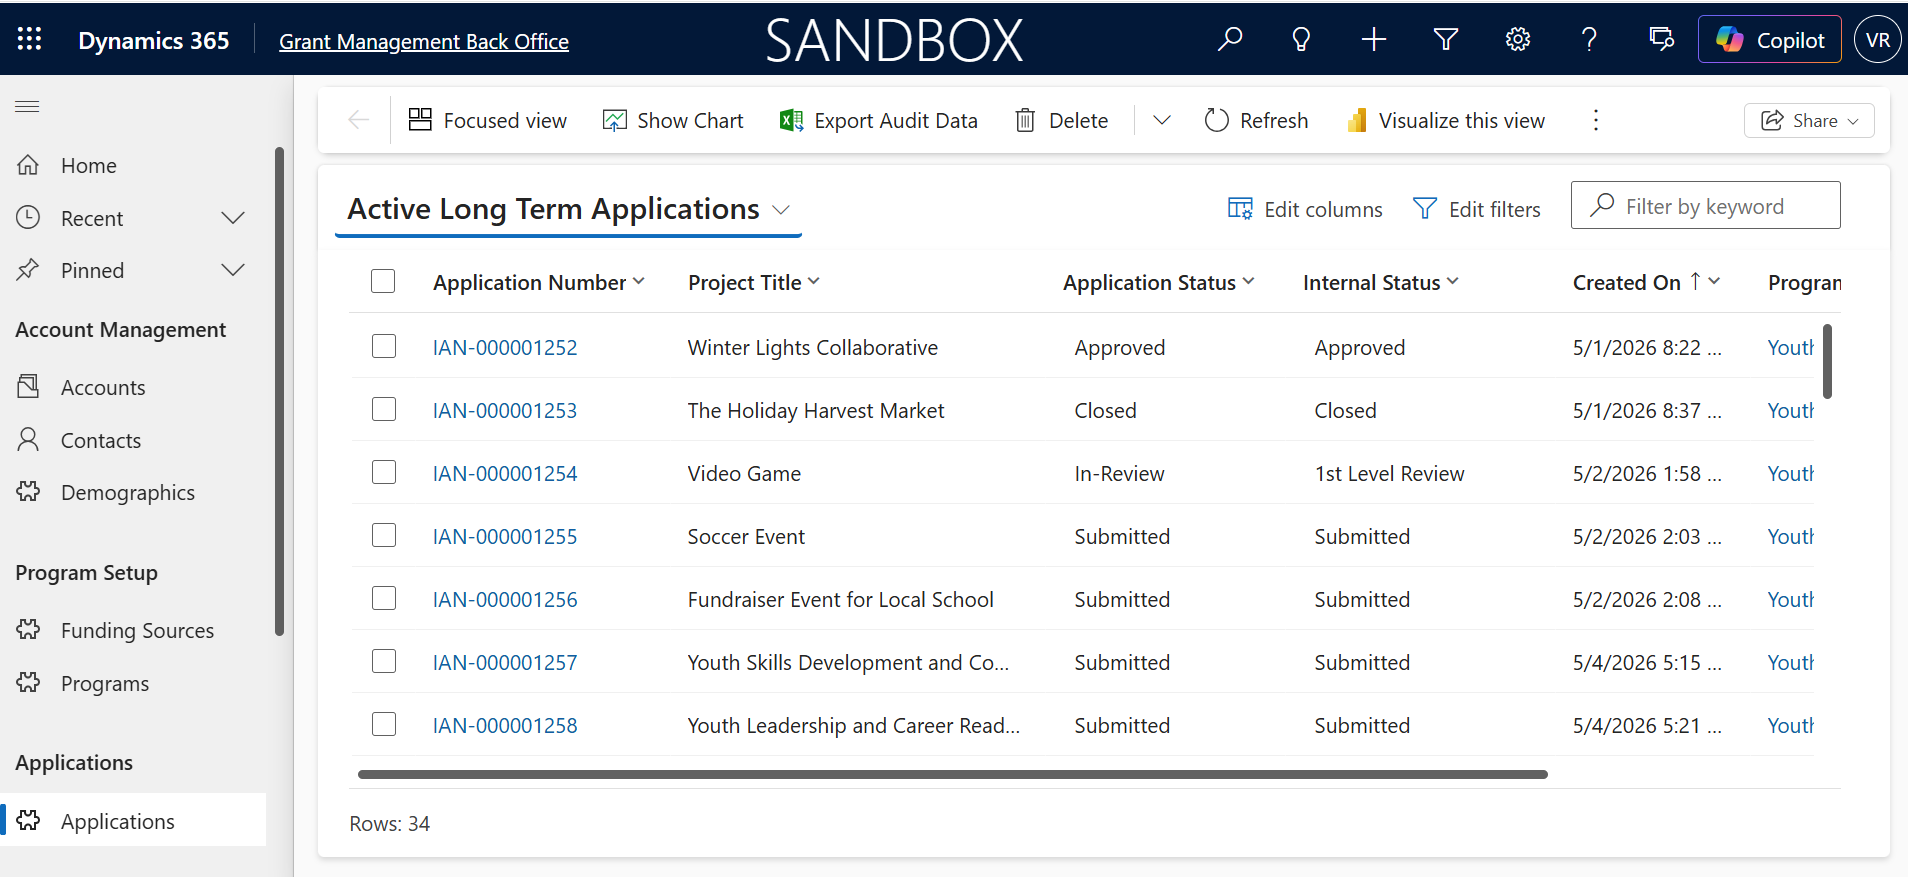This screenshot has height=877, width=1908.
Task: Open the Copilot button
Action: pos(1770,39)
